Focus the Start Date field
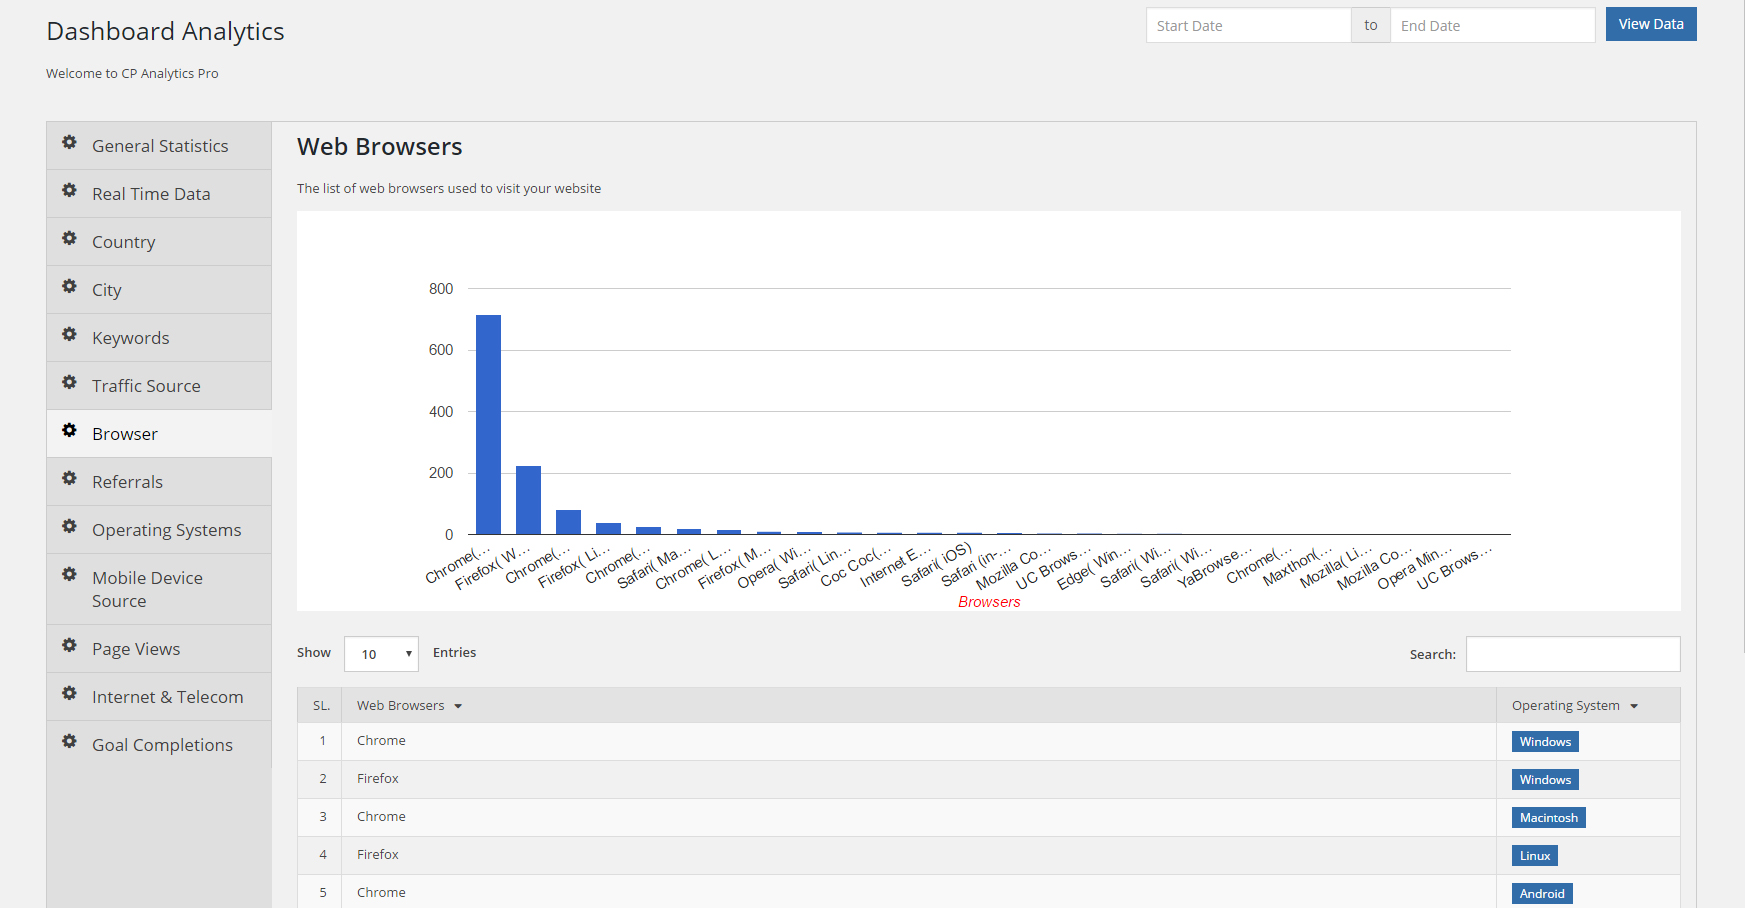Image resolution: width=1745 pixels, height=908 pixels. (x=1248, y=25)
